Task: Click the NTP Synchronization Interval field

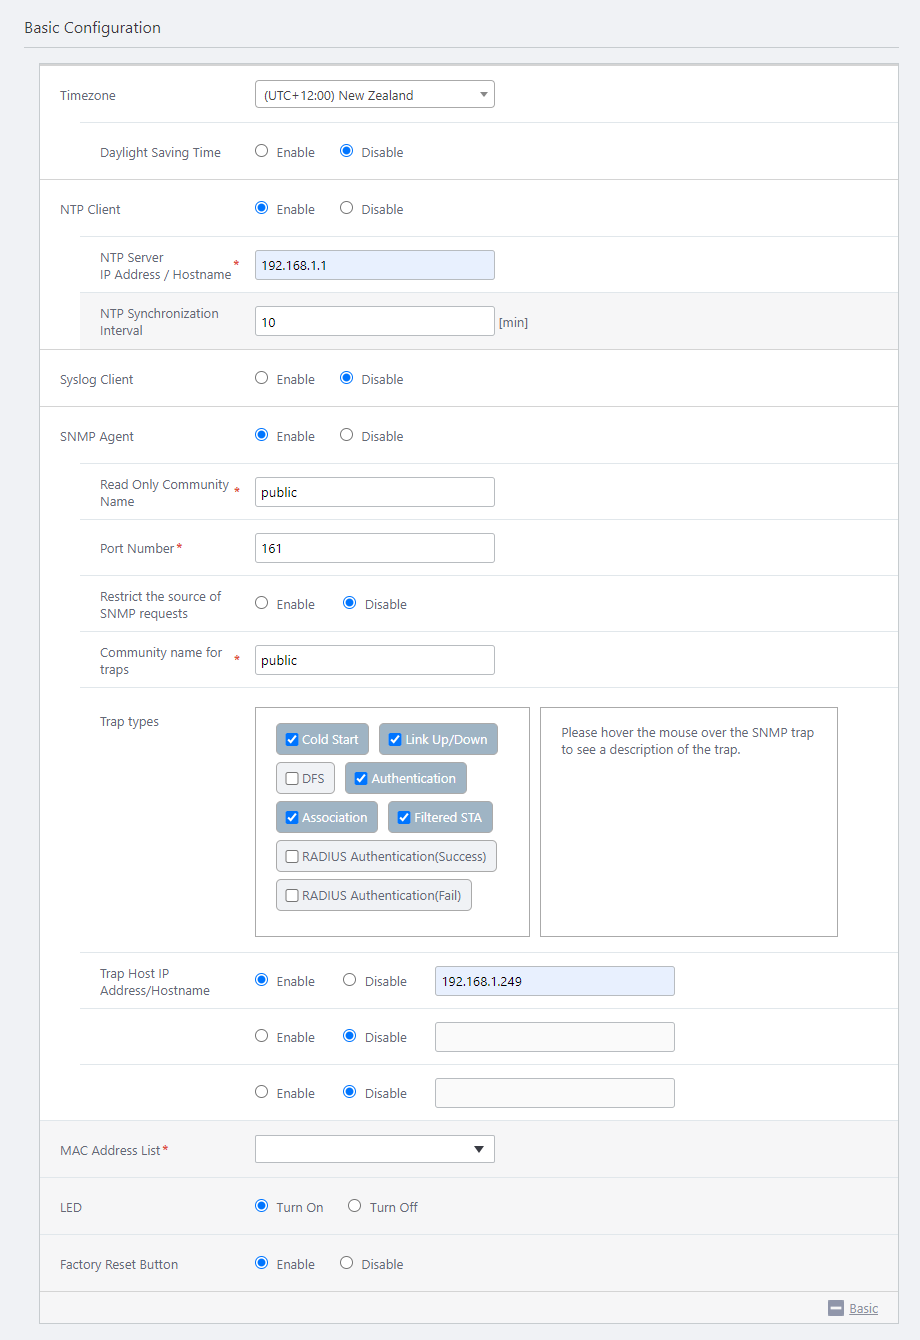Action: pos(374,321)
